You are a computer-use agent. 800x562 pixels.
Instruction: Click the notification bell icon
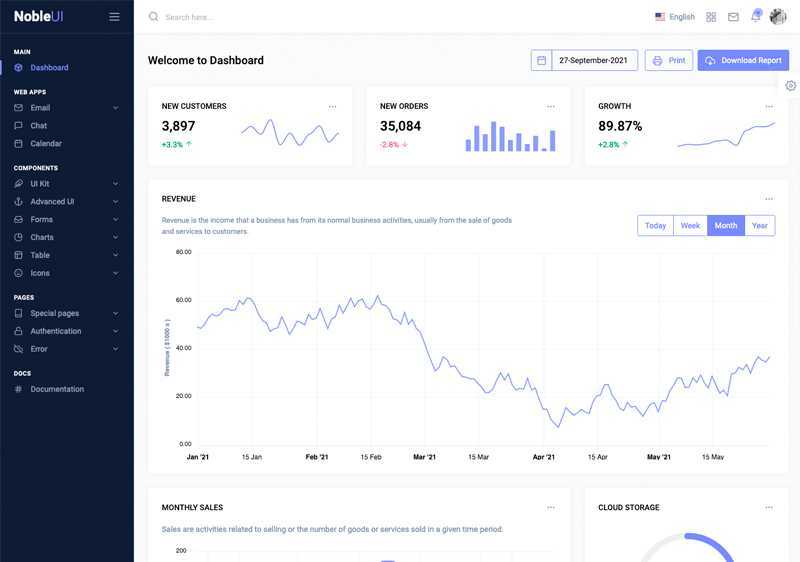(x=756, y=17)
